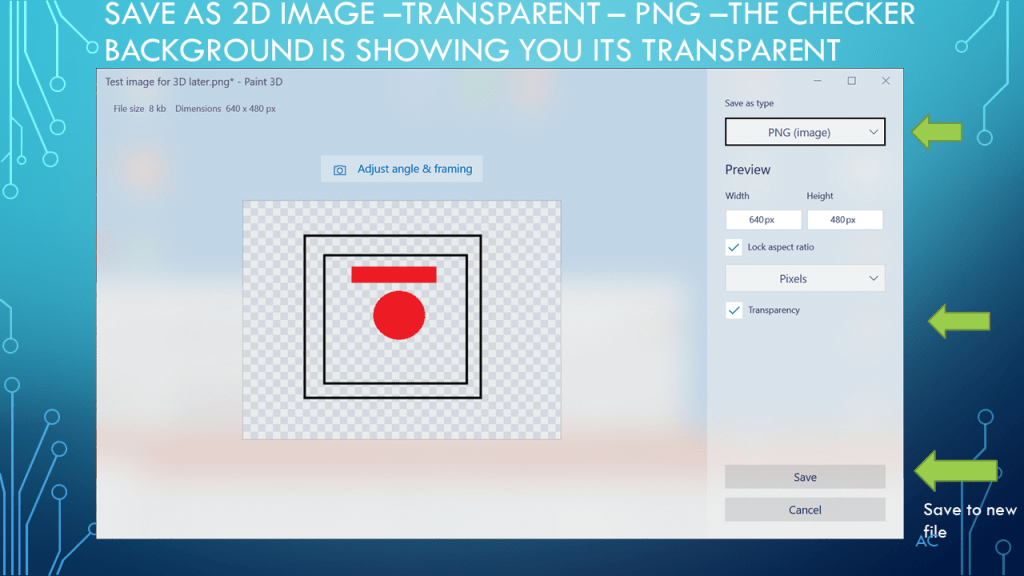Click the Adjust angle & framing label
The image size is (1024, 576).
click(x=414, y=169)
